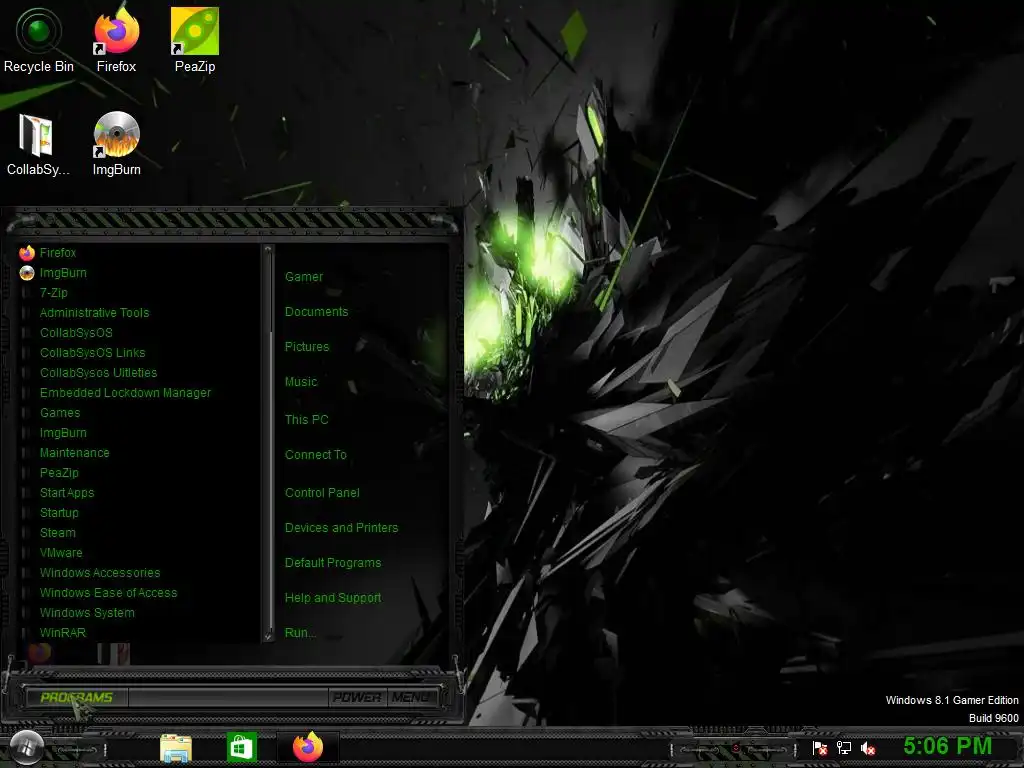
Task: Click the start menu search box
Action: [229, 697]
